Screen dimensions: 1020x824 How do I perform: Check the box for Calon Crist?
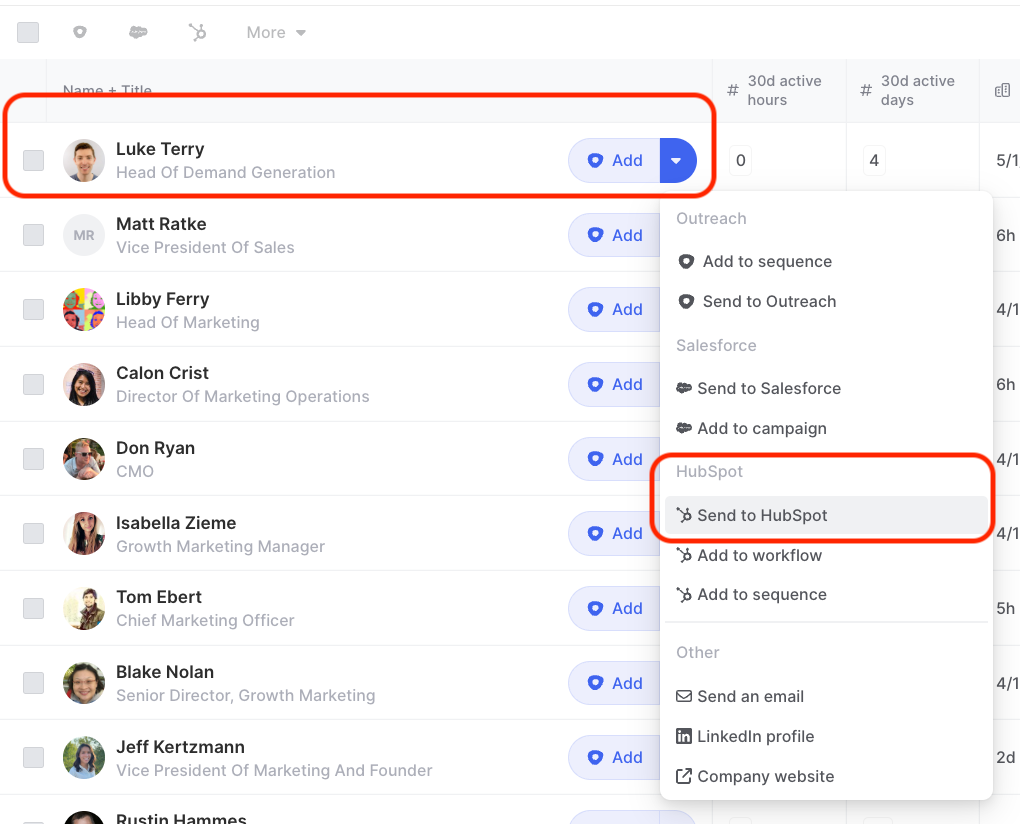coord(34,384)
